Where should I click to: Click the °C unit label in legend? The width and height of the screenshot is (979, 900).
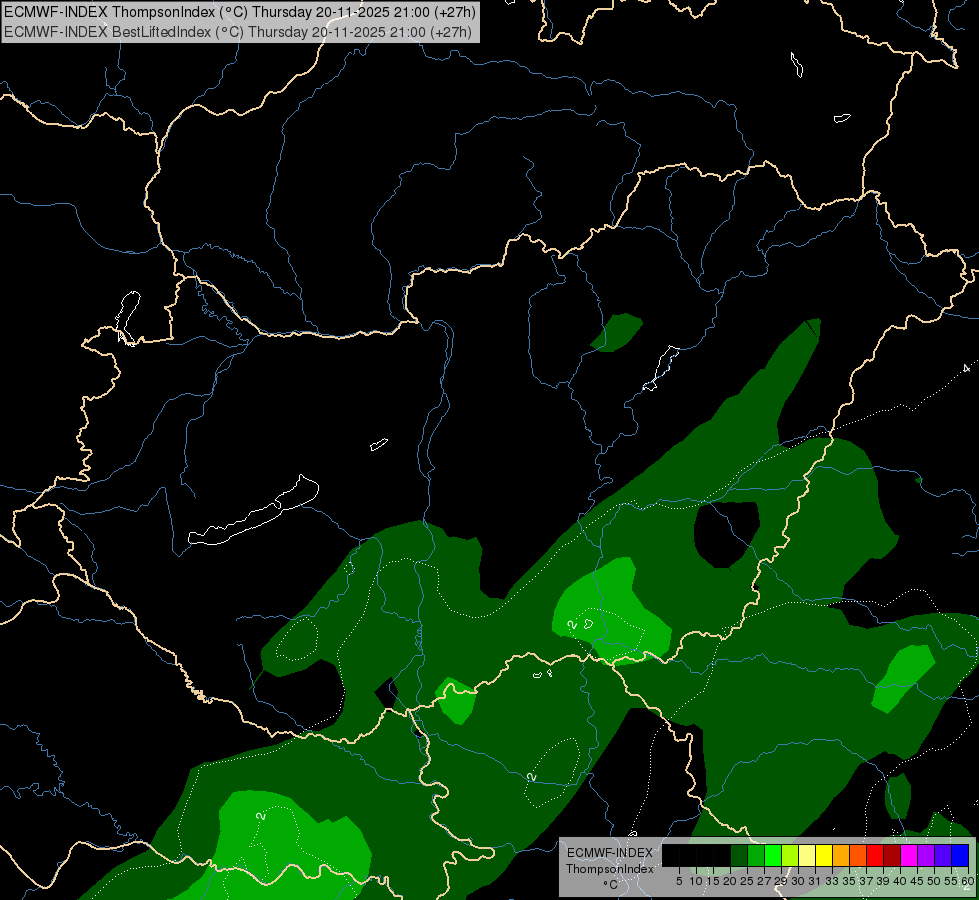click(611, 885)
